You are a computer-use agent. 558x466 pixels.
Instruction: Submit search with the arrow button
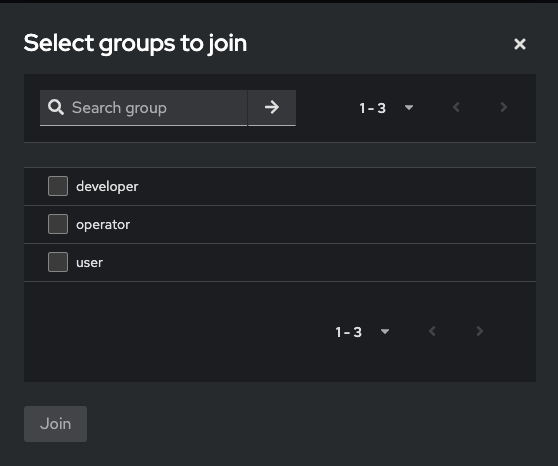272,108
